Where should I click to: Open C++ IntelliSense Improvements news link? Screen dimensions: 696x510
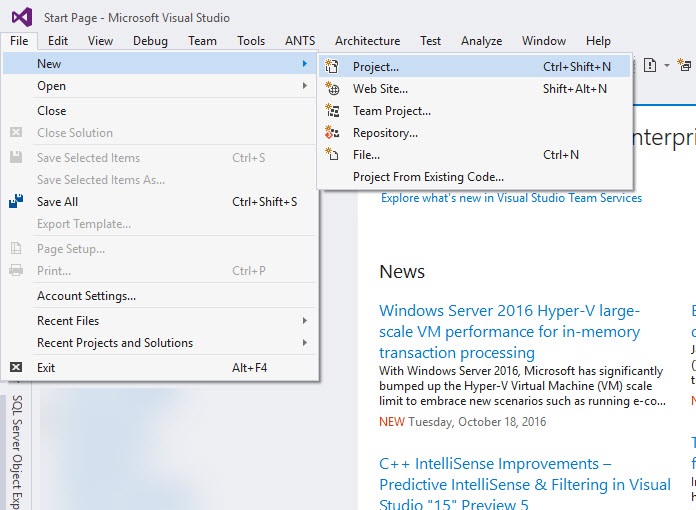525,484
